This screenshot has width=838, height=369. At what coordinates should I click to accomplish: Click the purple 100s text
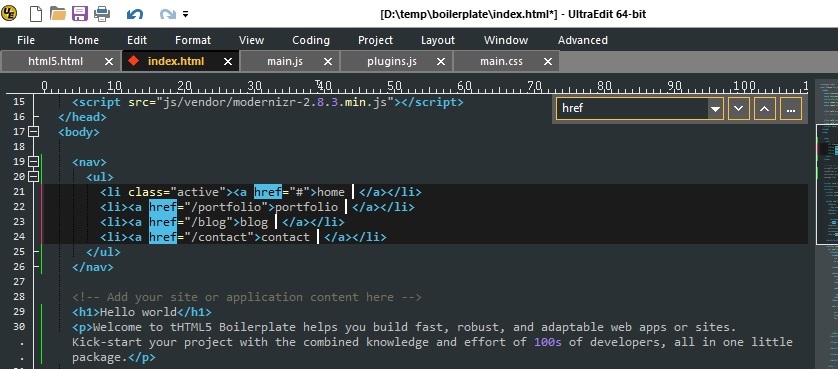pyautogui.click(x=547, y=342)
